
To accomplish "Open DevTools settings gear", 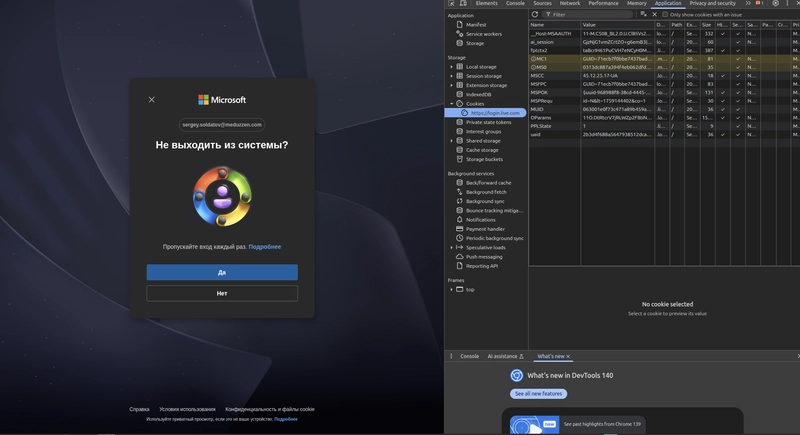I will [775, 4].
